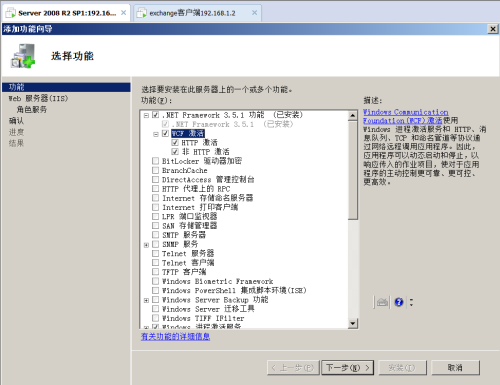Close the exchange客户端 tab
The image size is (500, 385).
(254, 13)
